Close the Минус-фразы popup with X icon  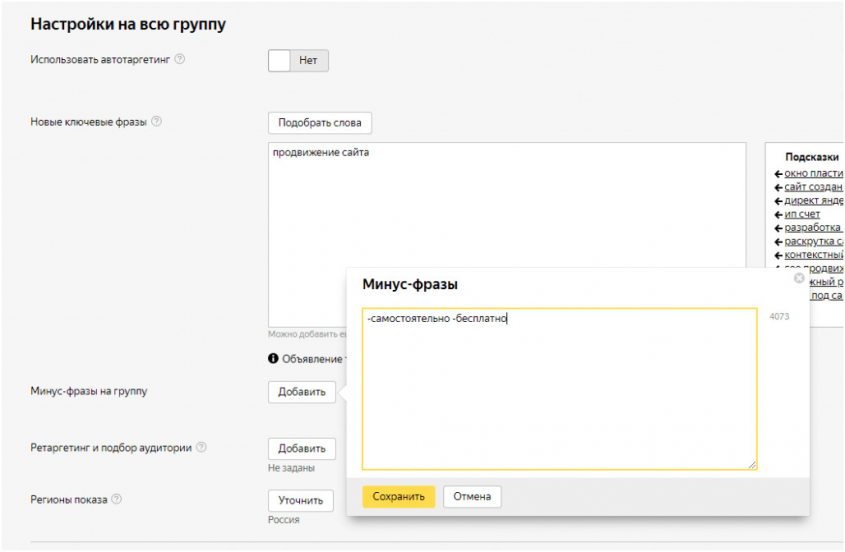[x=799, y=279]
